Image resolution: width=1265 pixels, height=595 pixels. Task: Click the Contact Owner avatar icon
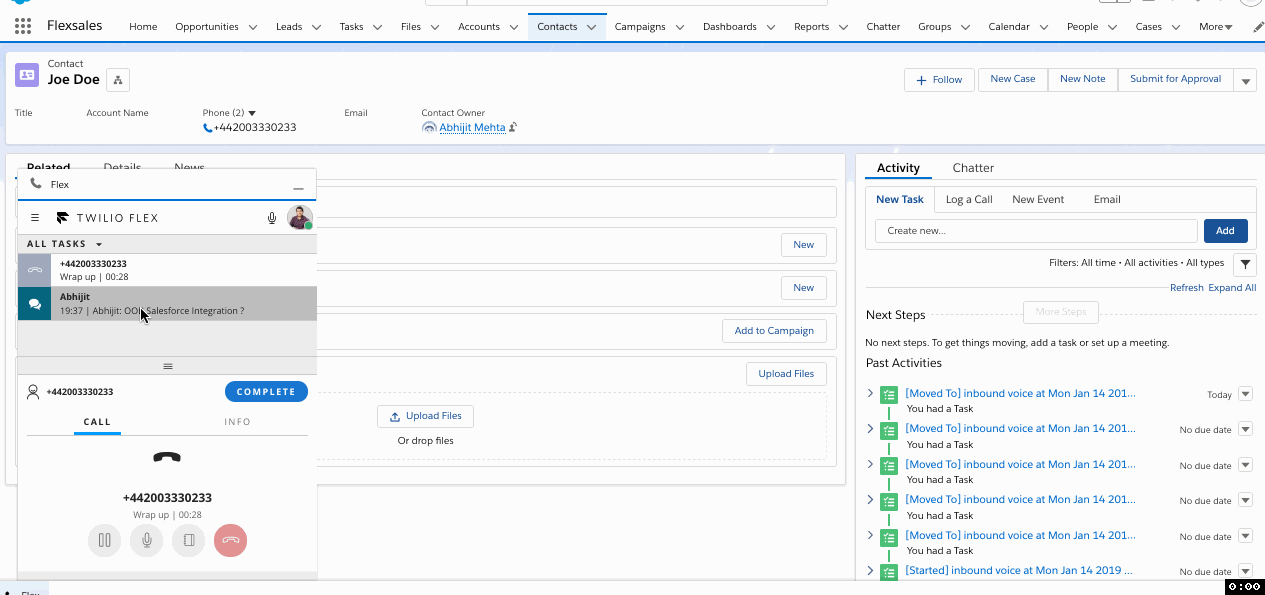(x=429, y=128)
